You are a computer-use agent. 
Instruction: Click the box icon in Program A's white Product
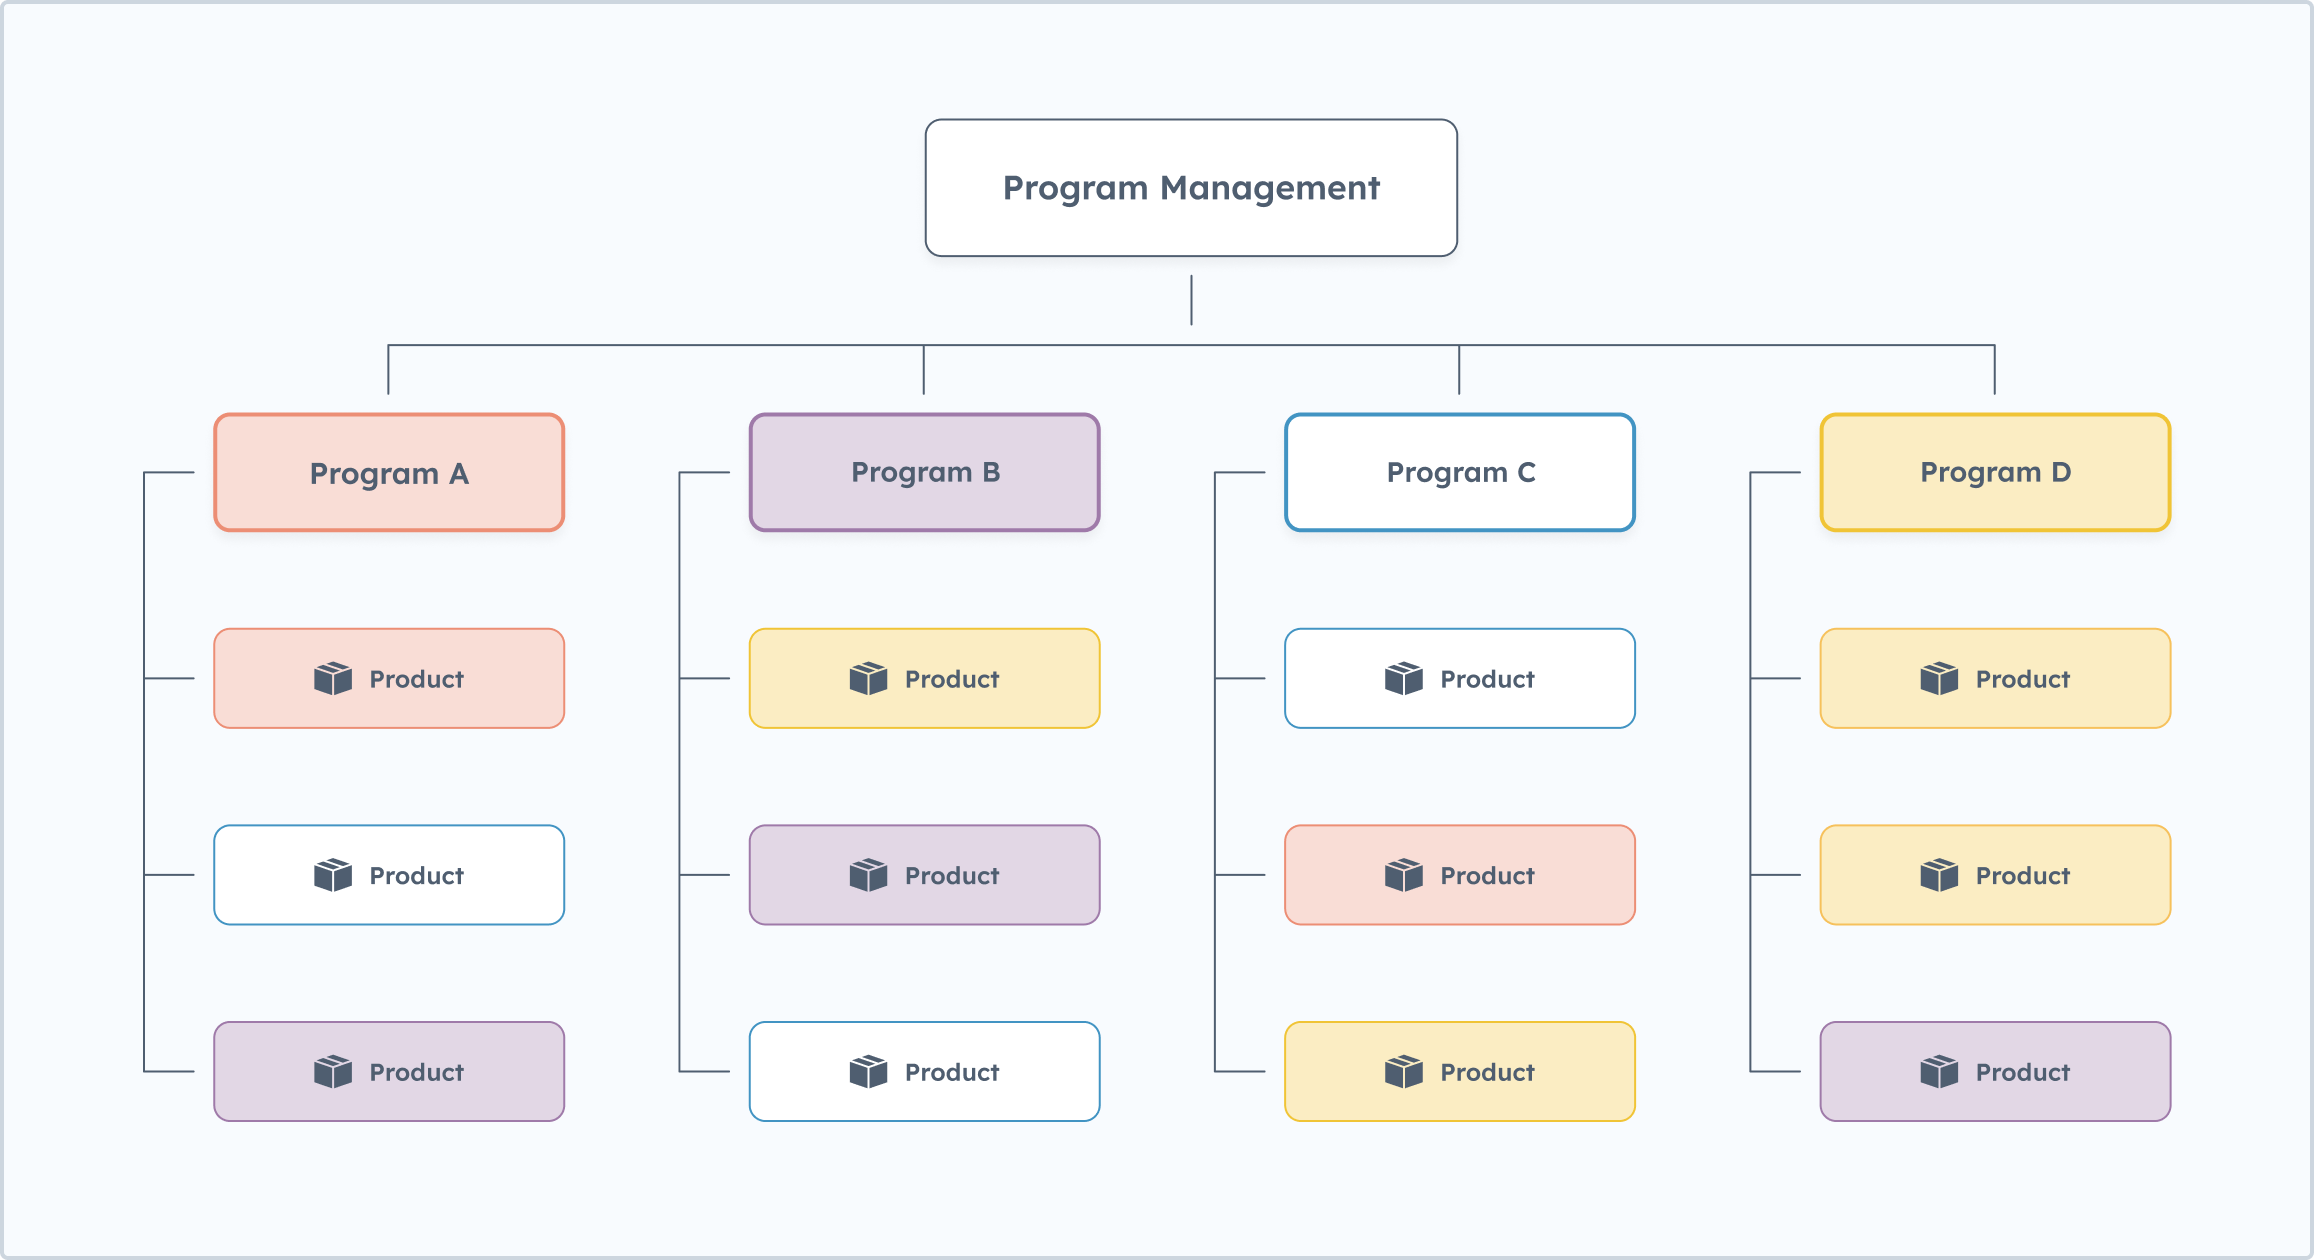pos(333,875)
